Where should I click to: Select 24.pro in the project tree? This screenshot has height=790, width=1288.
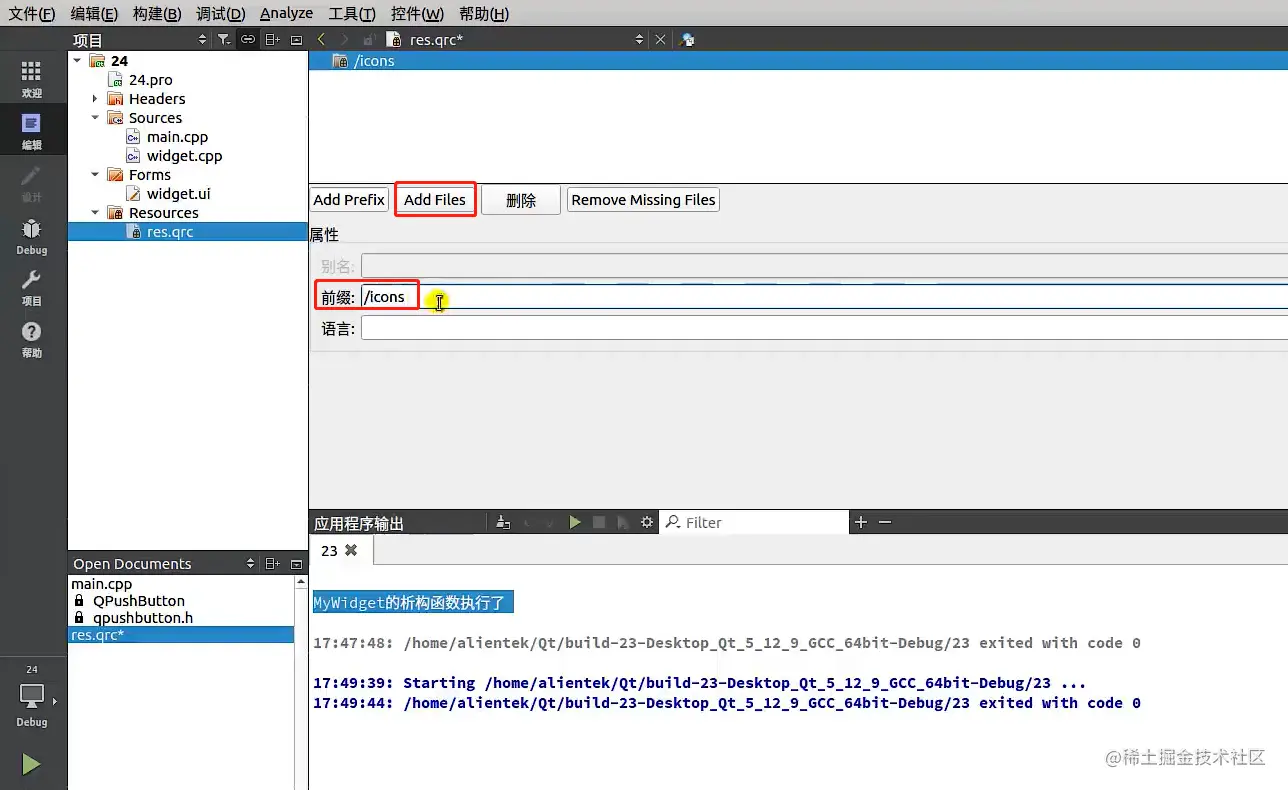151,80
